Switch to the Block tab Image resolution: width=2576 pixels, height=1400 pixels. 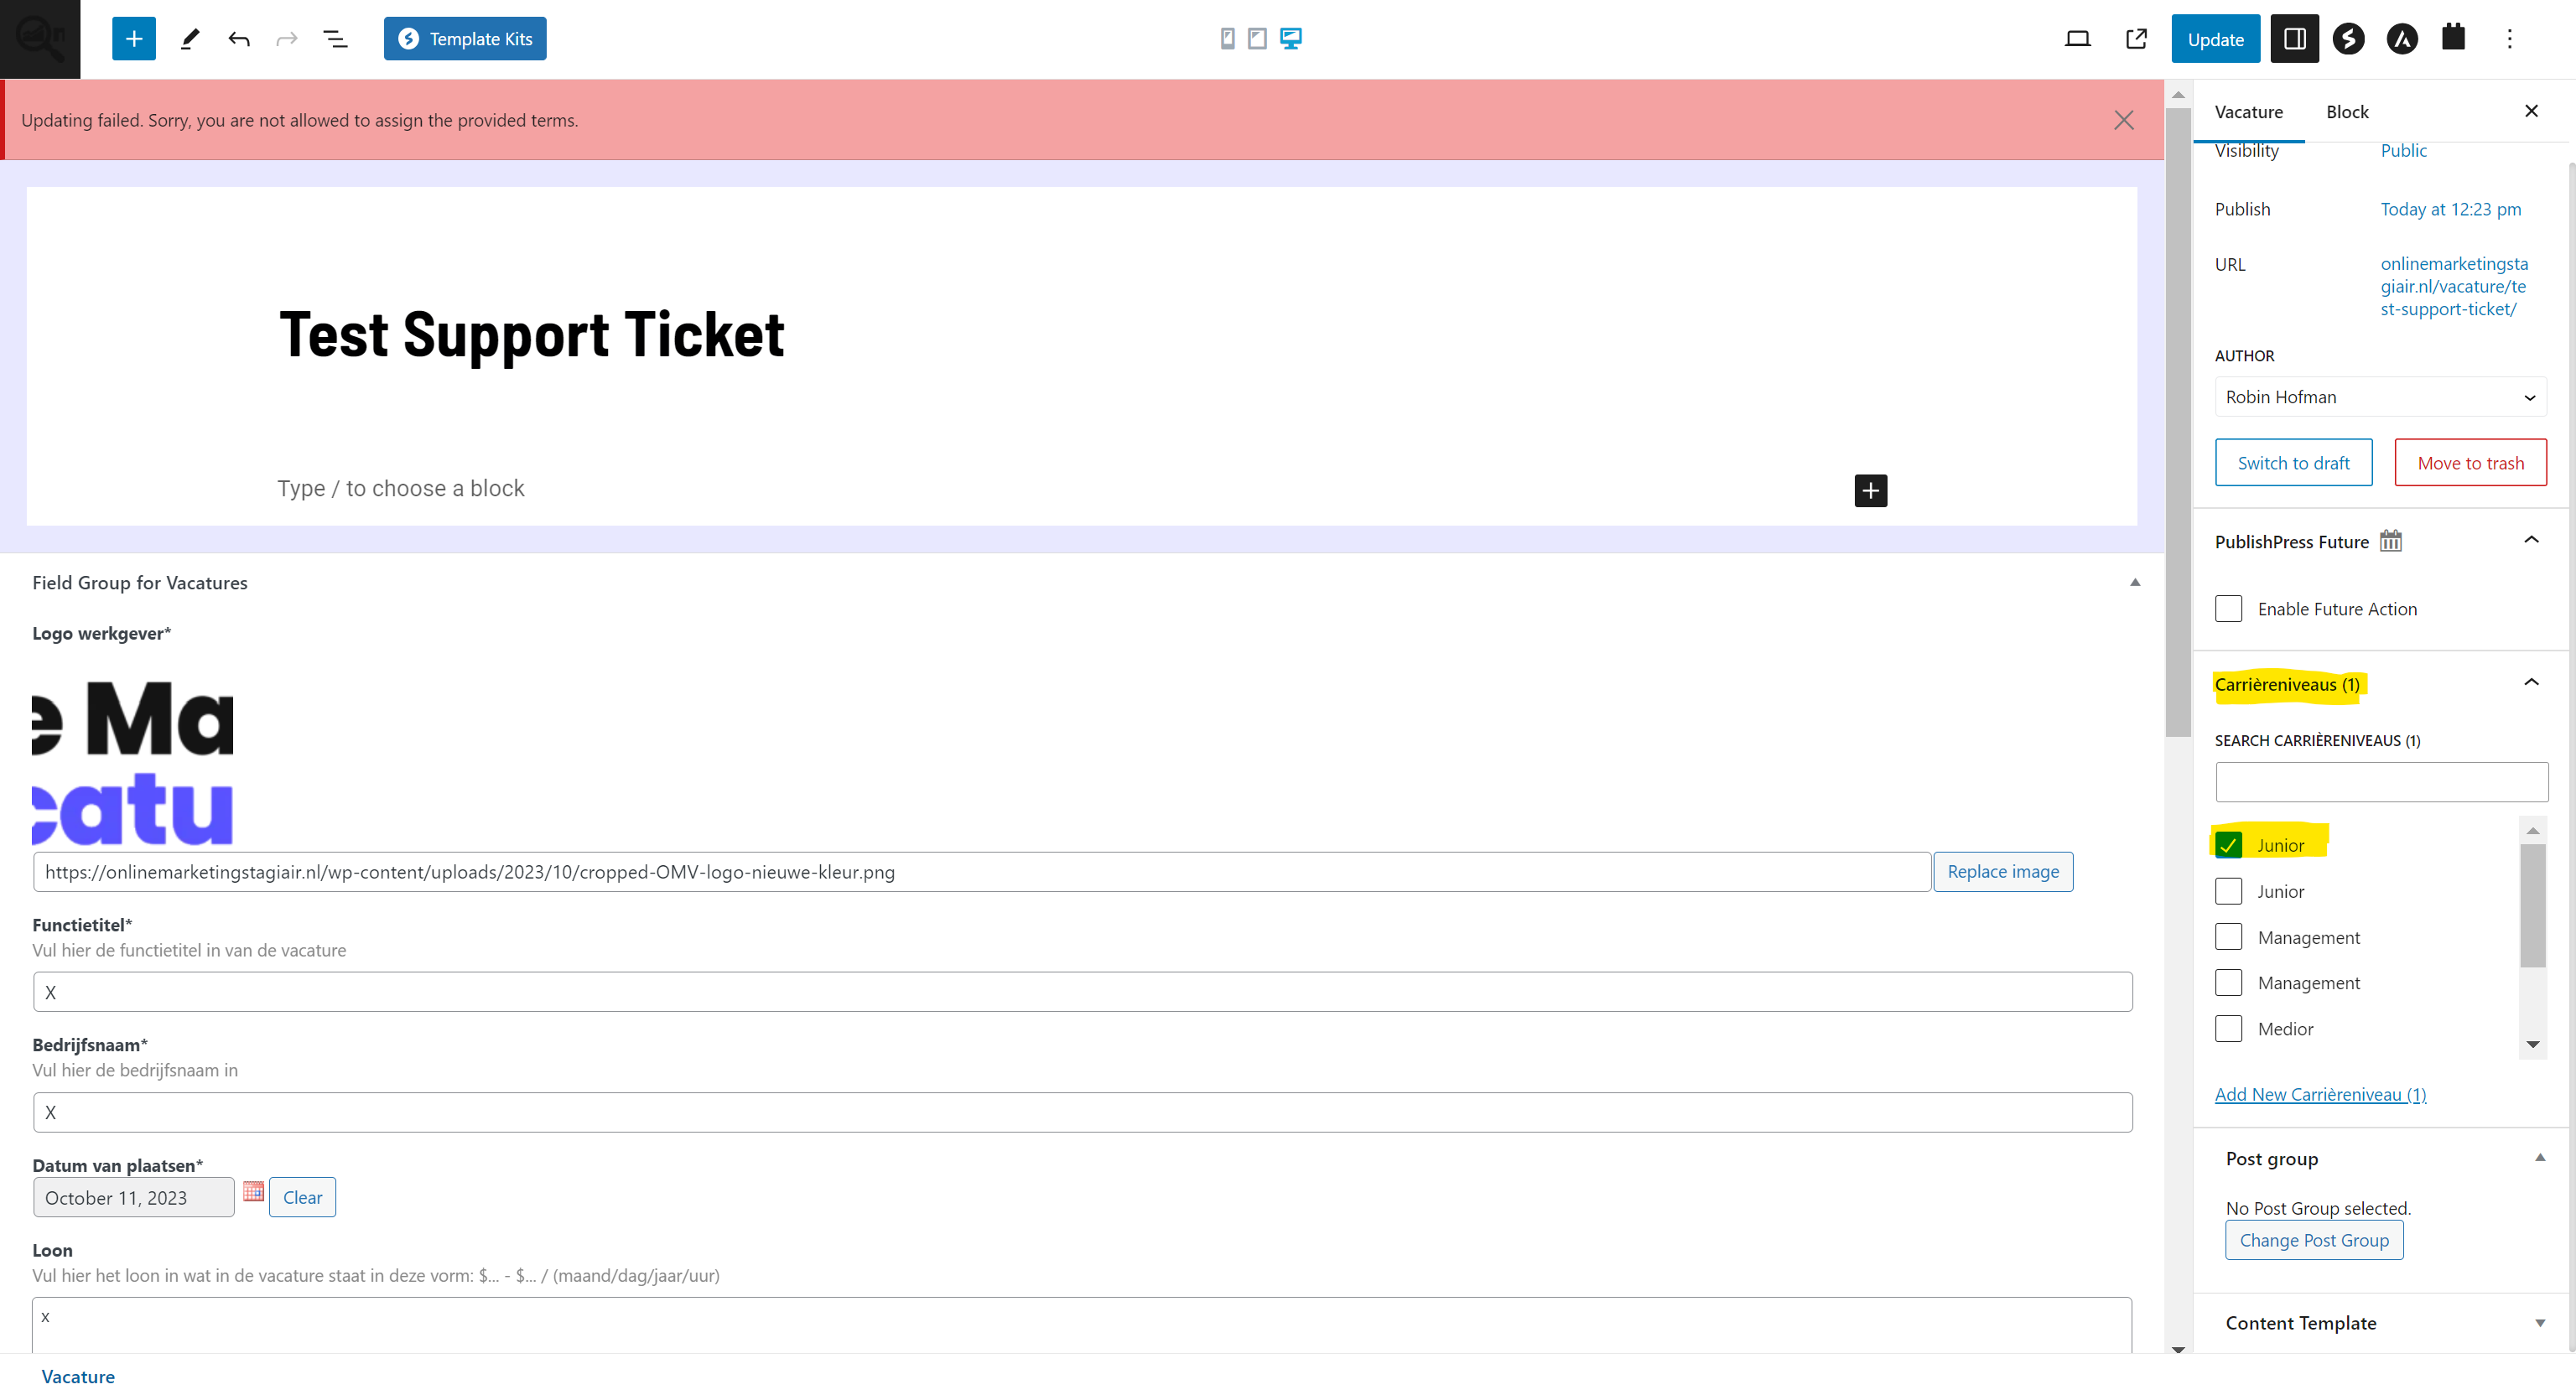click(x=2347, y=112)
